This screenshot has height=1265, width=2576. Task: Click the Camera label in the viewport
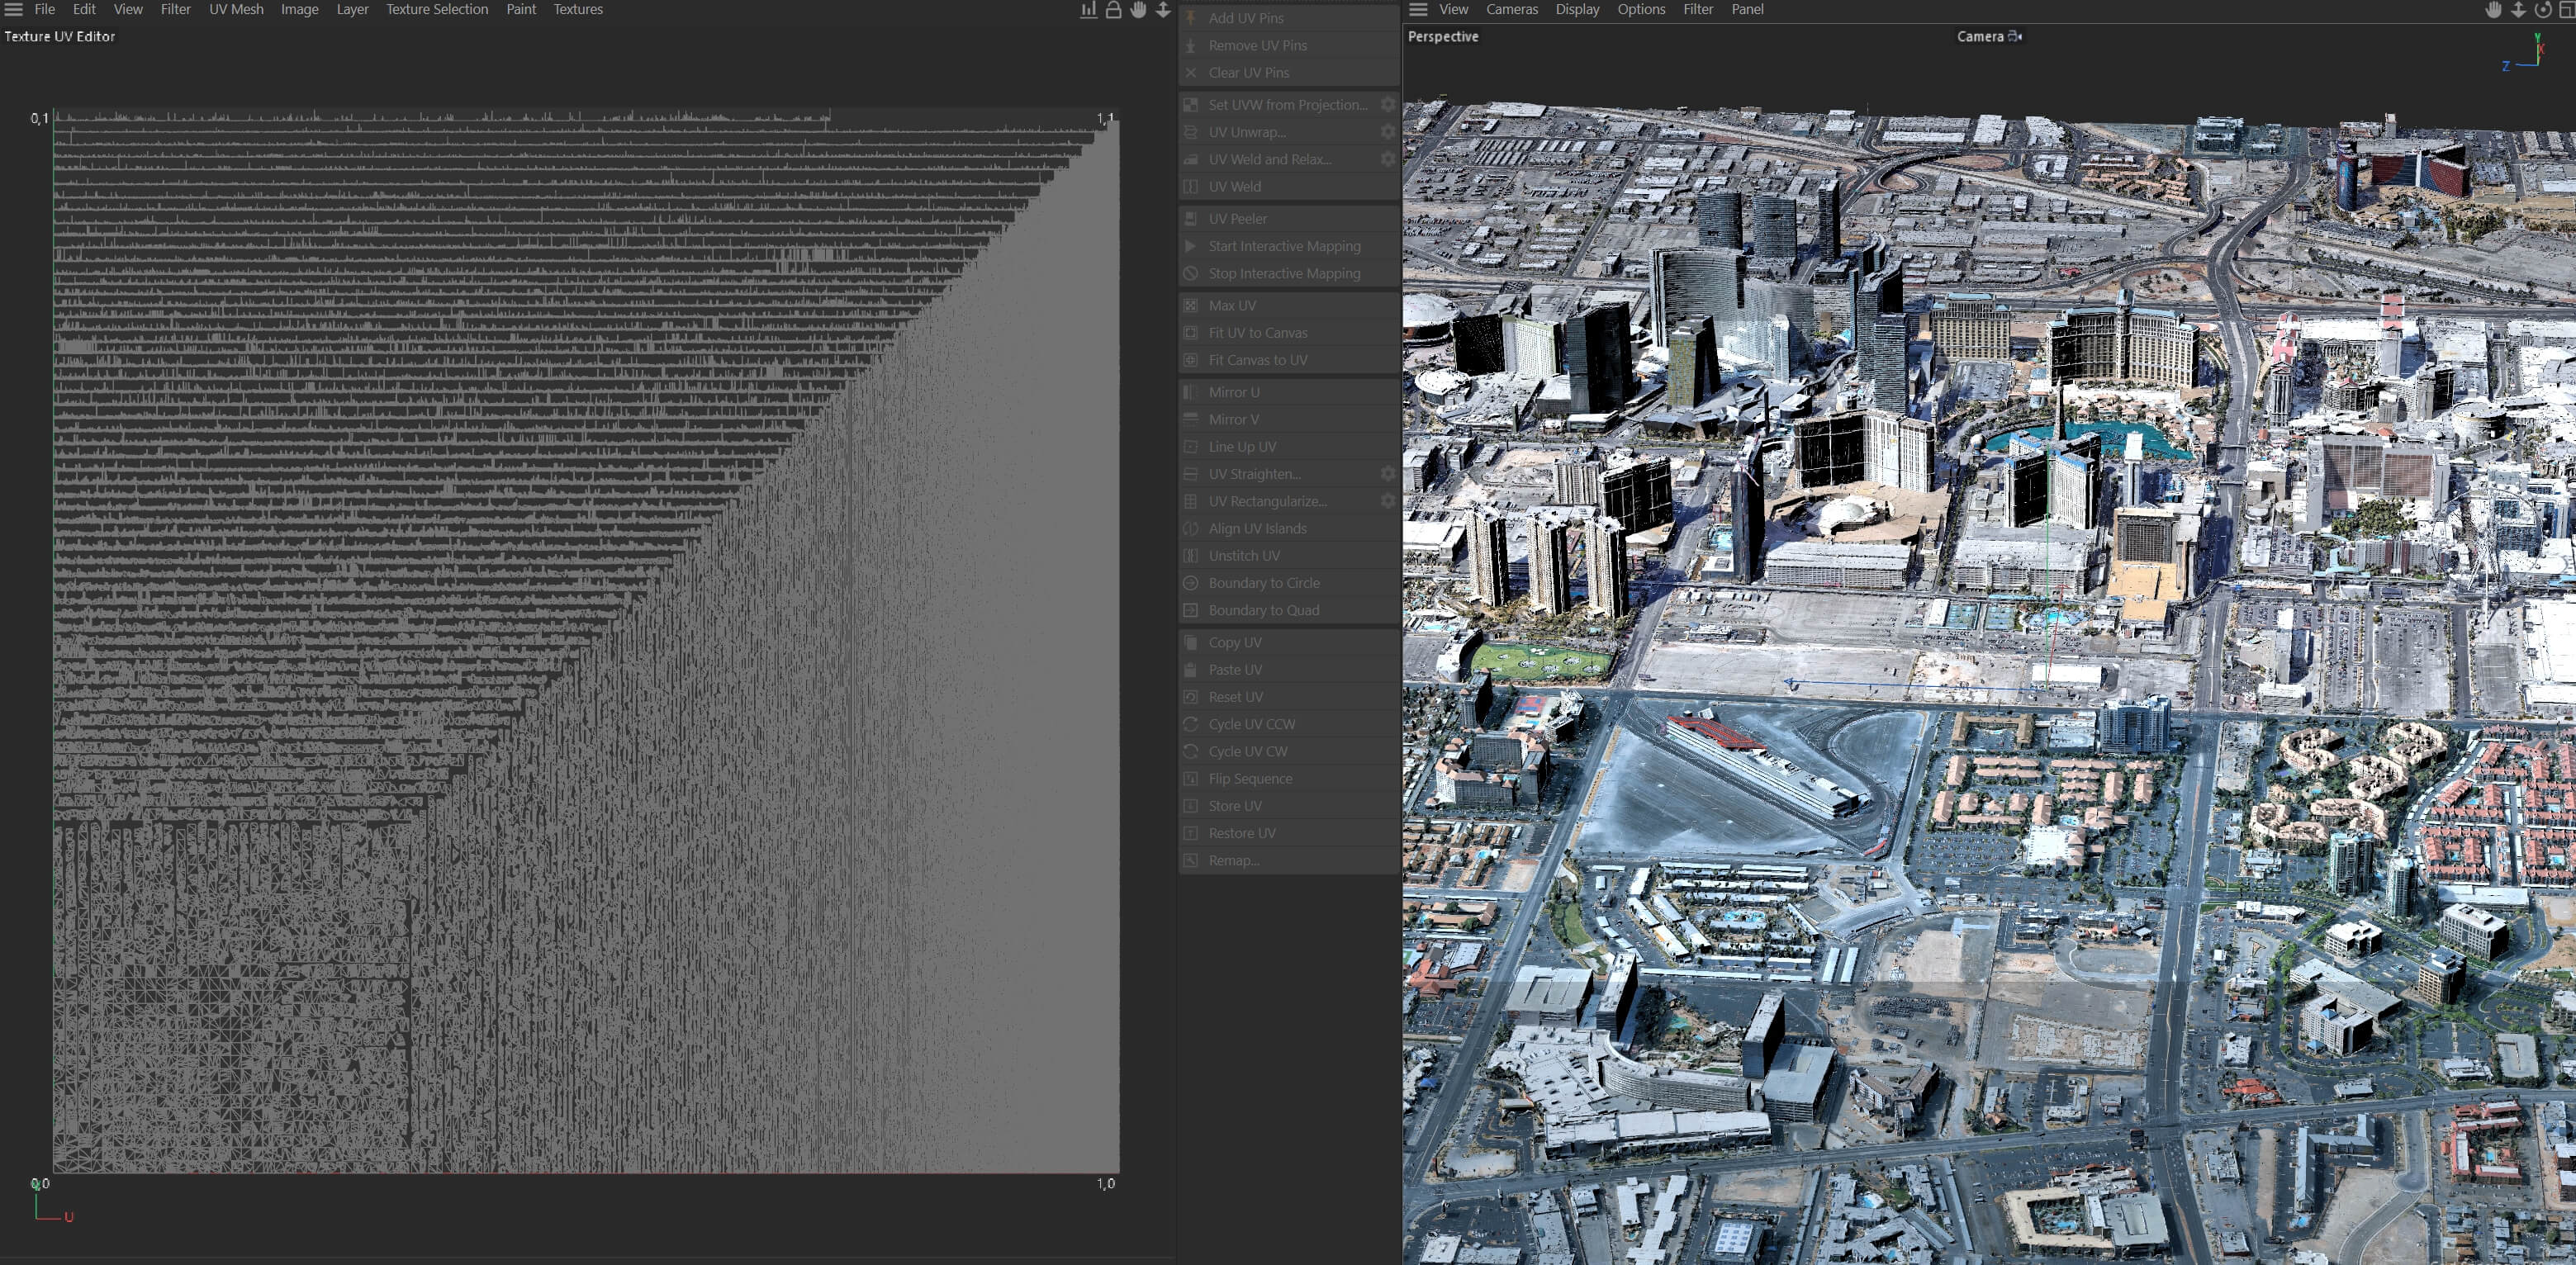(1980, 36)
